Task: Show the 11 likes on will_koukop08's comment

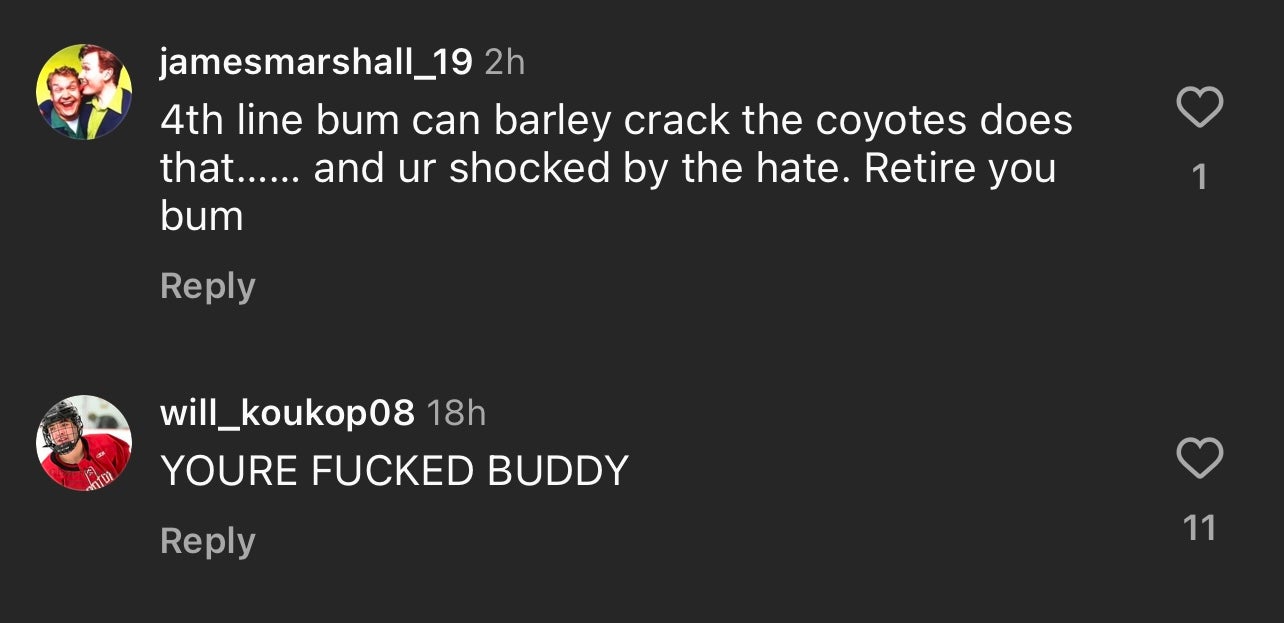Action: [x=1199, y=528]
